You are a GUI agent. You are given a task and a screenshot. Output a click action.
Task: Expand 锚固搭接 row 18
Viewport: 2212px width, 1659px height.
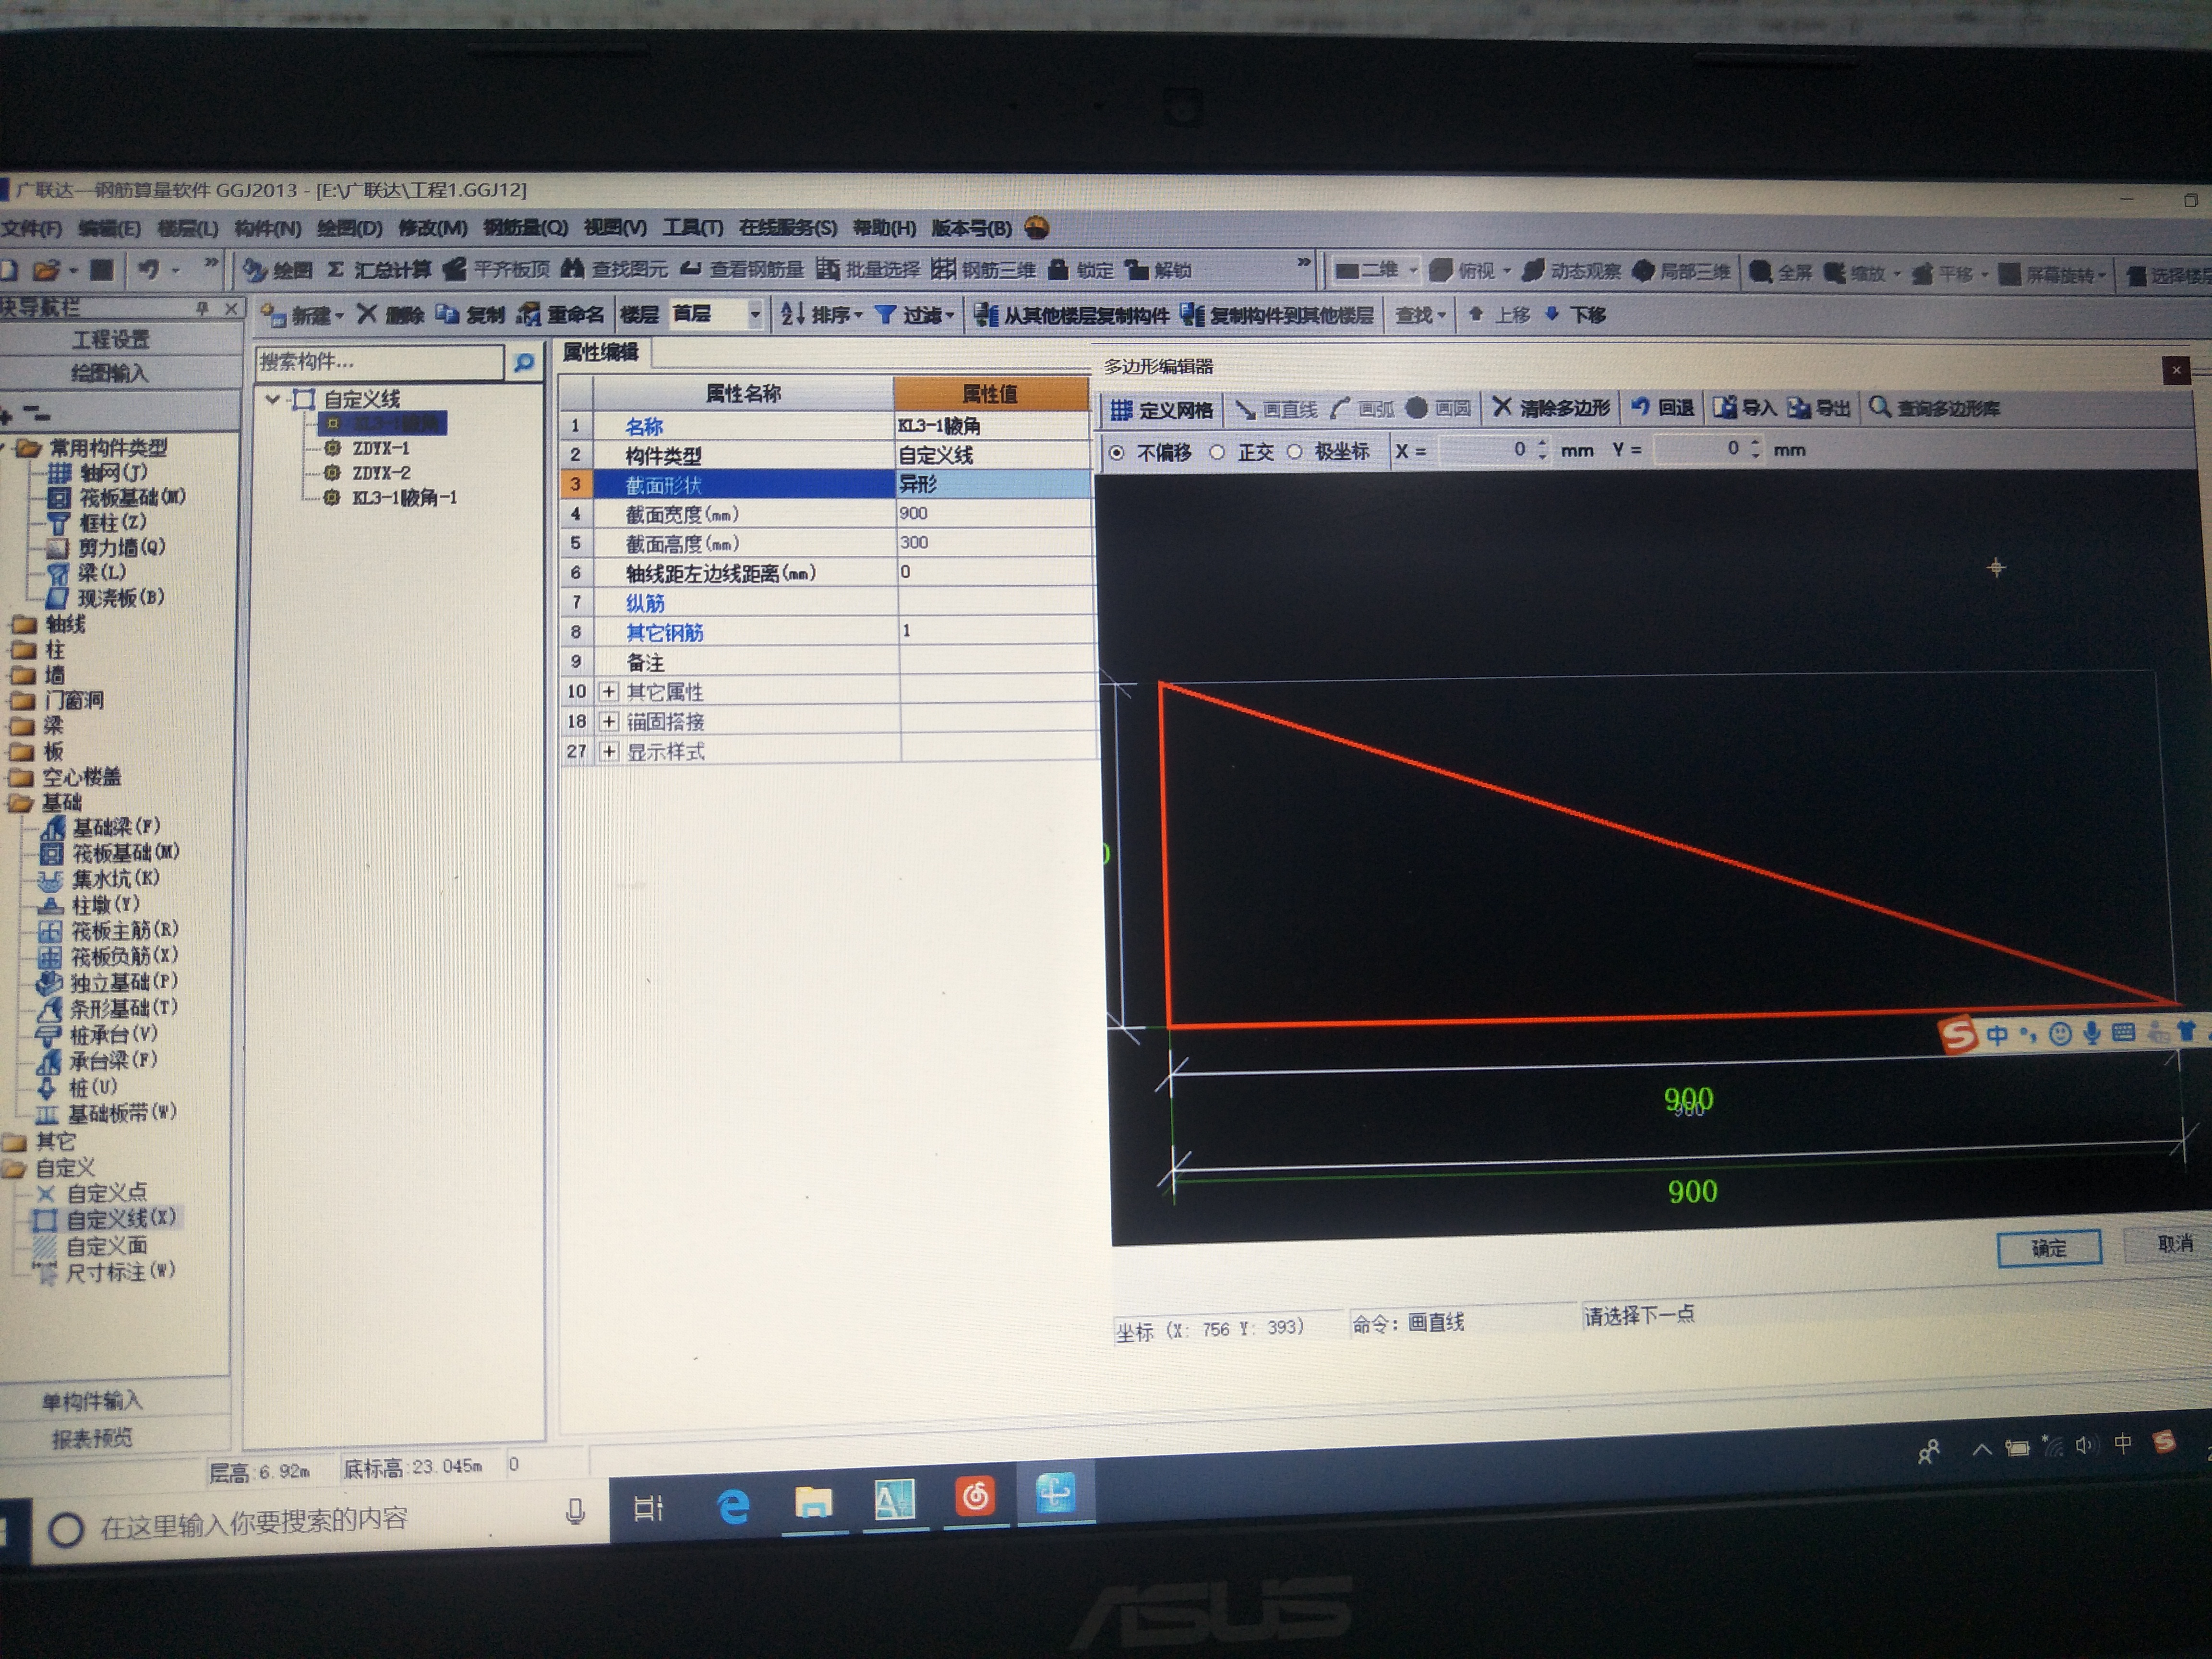pos(608,722)
